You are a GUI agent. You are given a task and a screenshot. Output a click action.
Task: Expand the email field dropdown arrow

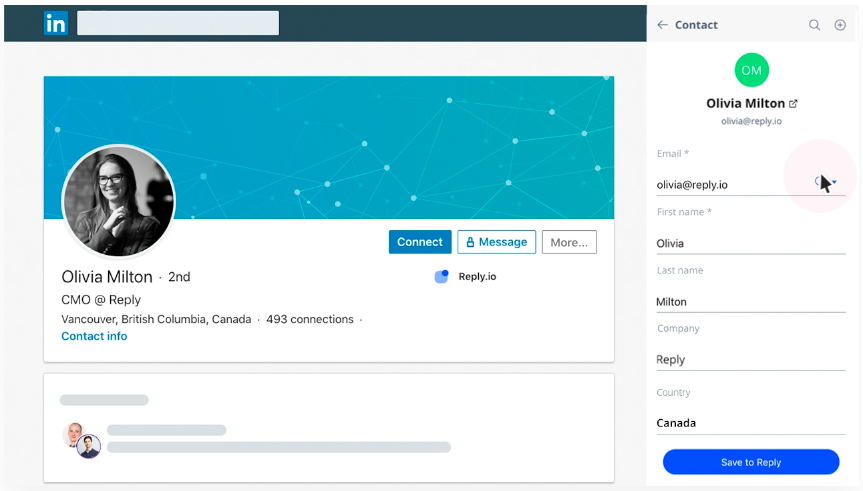[x=834, y=182]
